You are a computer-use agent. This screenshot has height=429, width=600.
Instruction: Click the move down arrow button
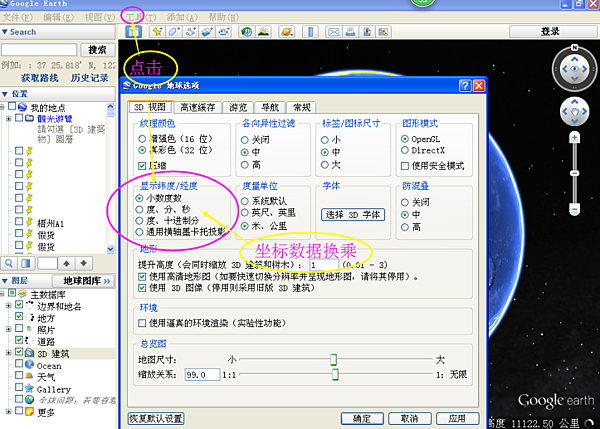click(x=84, y=263)
